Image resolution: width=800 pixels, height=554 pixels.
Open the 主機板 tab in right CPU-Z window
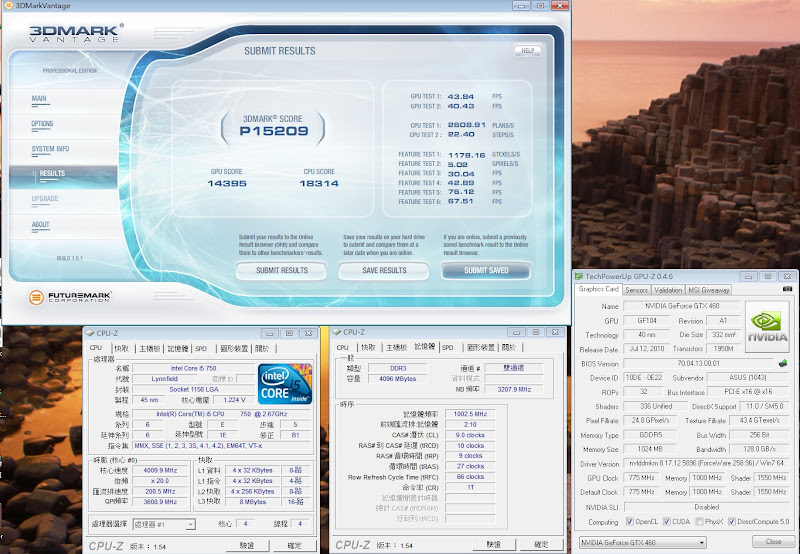[x=396, y=347]
